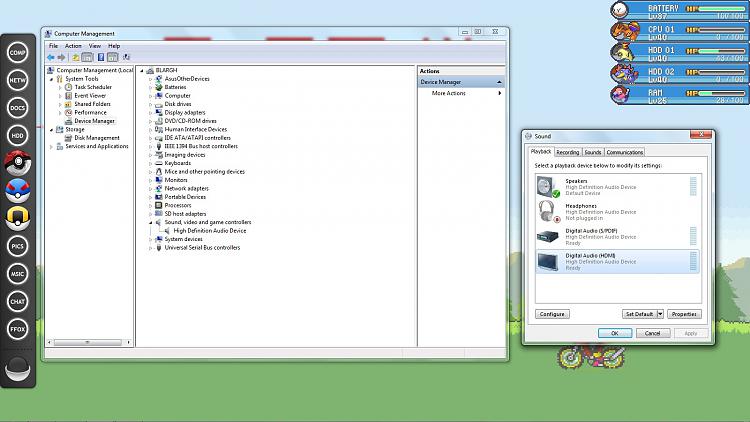Click the Scan for hardware changes toolbar icon

coord(126,57)
